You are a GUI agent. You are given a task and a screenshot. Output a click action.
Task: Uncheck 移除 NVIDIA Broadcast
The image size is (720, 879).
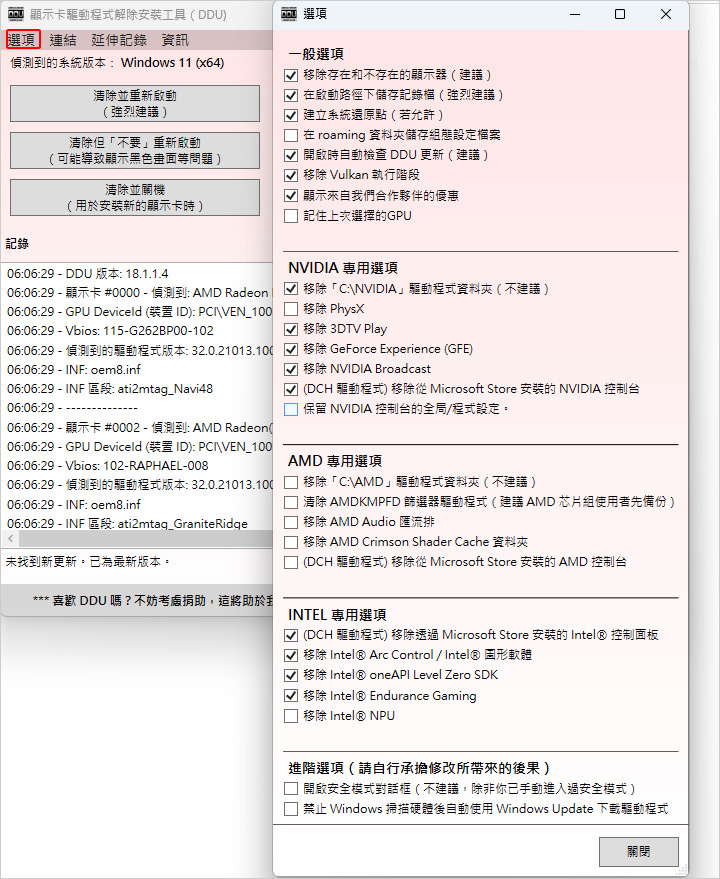290,369
